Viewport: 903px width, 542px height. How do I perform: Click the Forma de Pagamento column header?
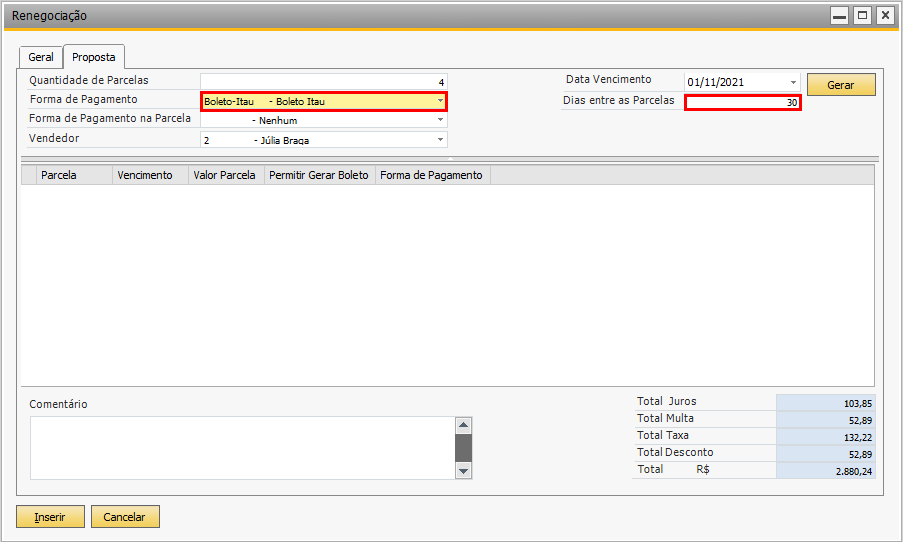(x=433, y=175)
